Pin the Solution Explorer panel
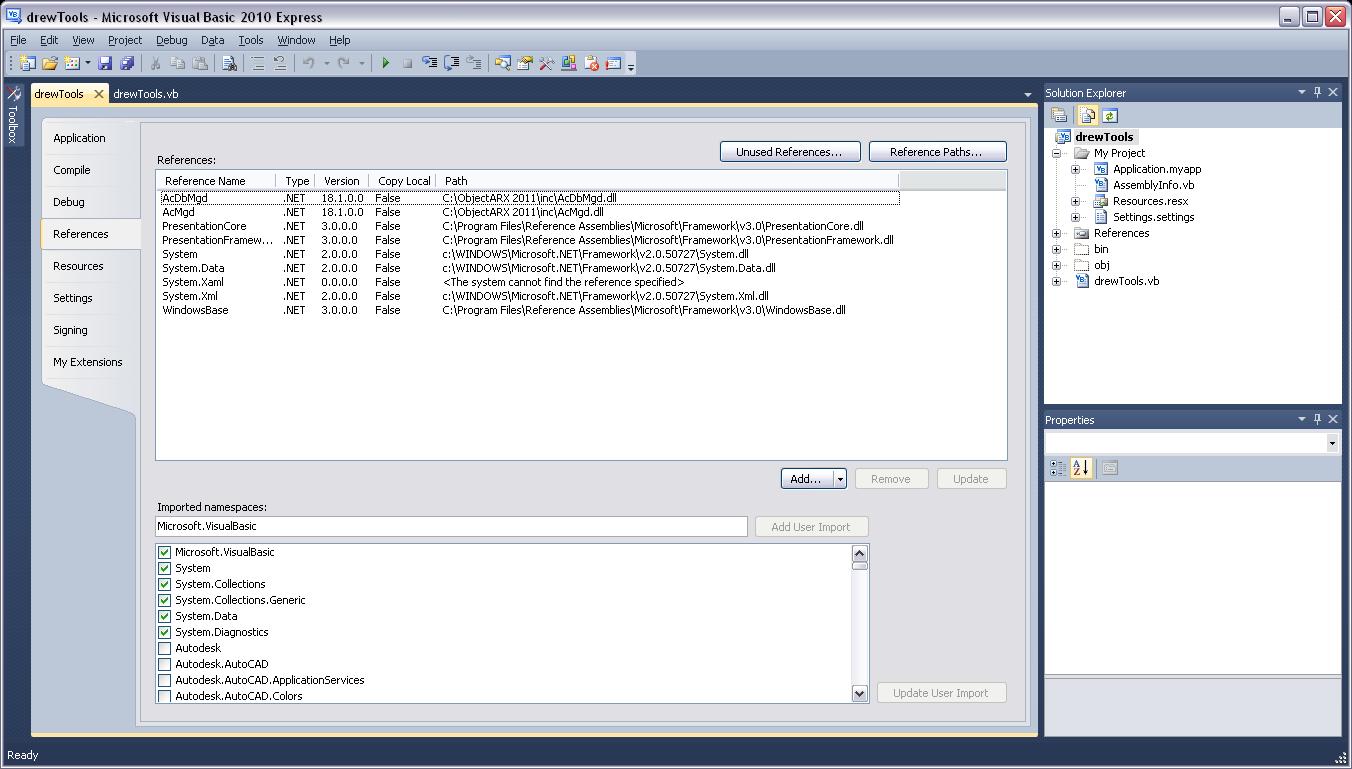The width and height of the screenshot is (1352, 769). pyautogui.click(x=1317, y=92)
